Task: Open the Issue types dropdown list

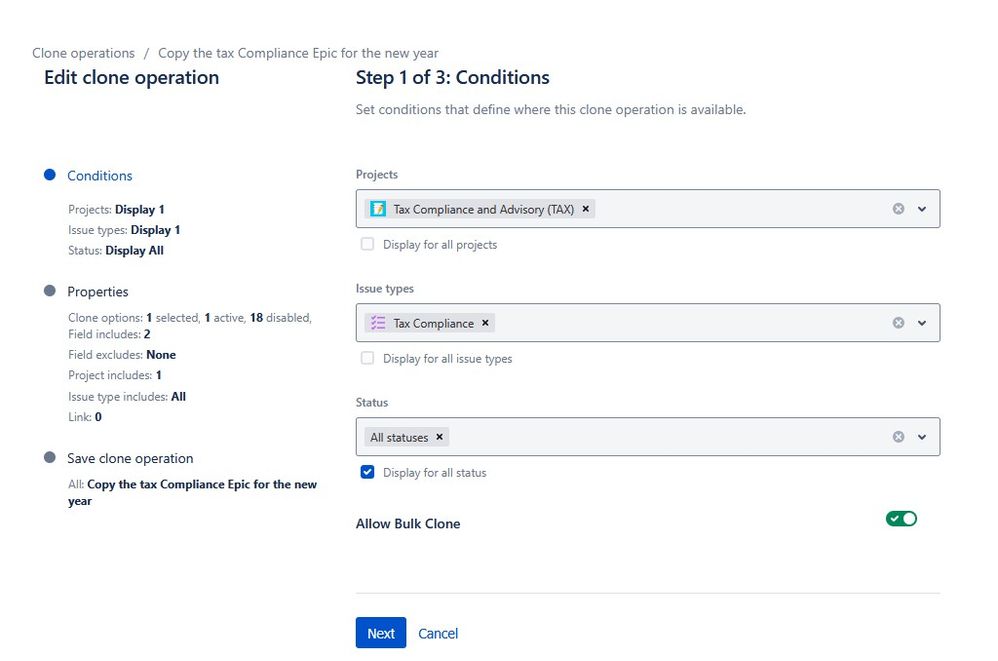Action: [x=922, y=323]
